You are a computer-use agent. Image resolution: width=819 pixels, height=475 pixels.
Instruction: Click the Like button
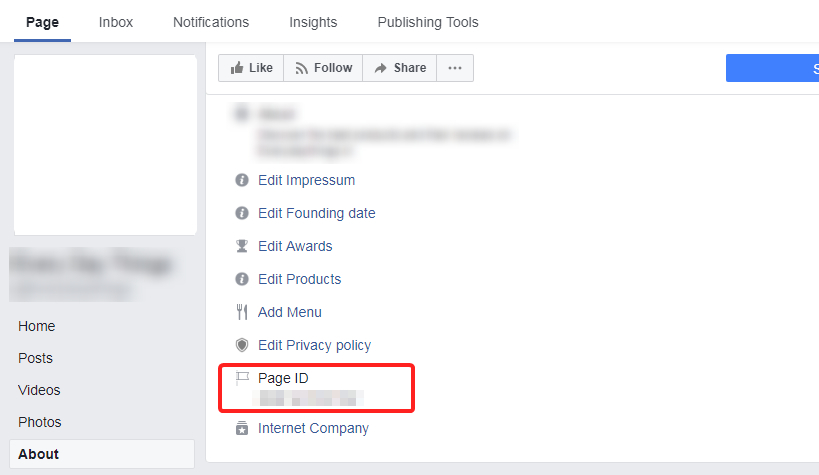251,68
